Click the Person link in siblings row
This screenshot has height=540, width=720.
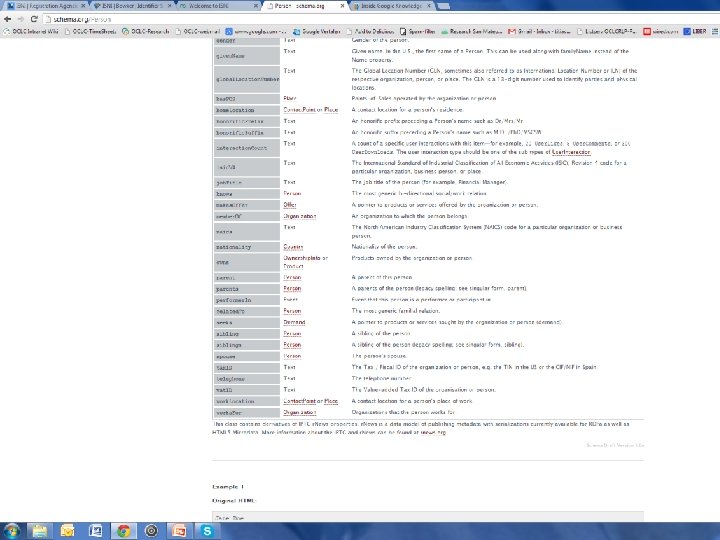tap(292, 345)
